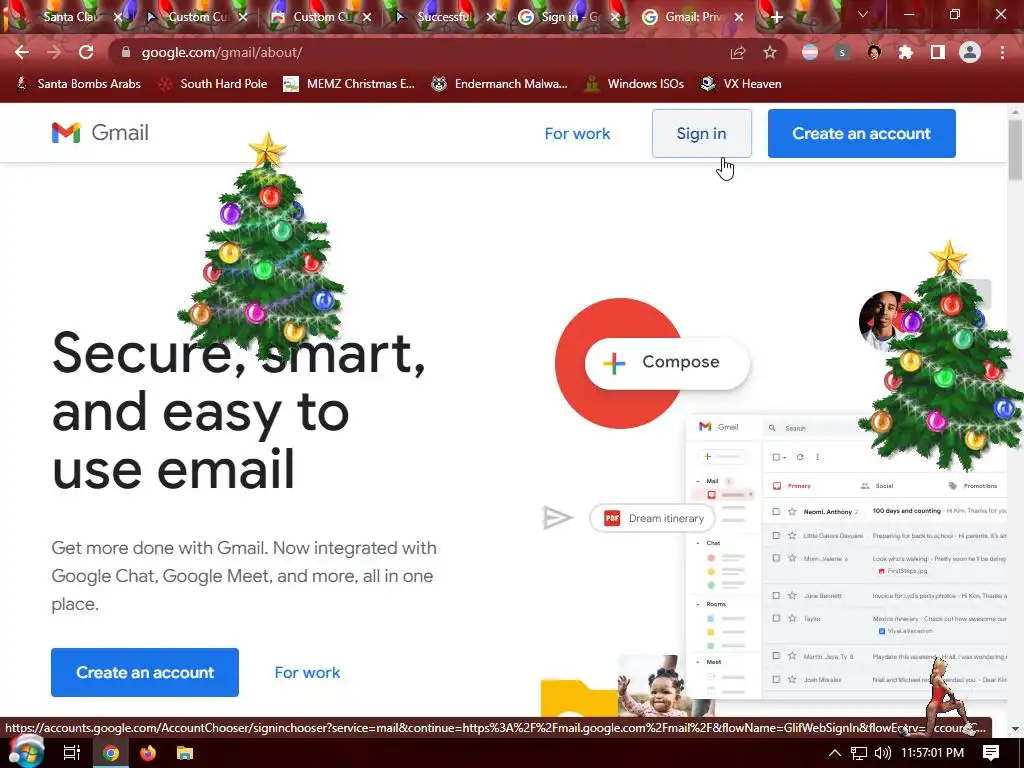
Task: Click the Gmail logo in header
Action: (x=100, y=133)
